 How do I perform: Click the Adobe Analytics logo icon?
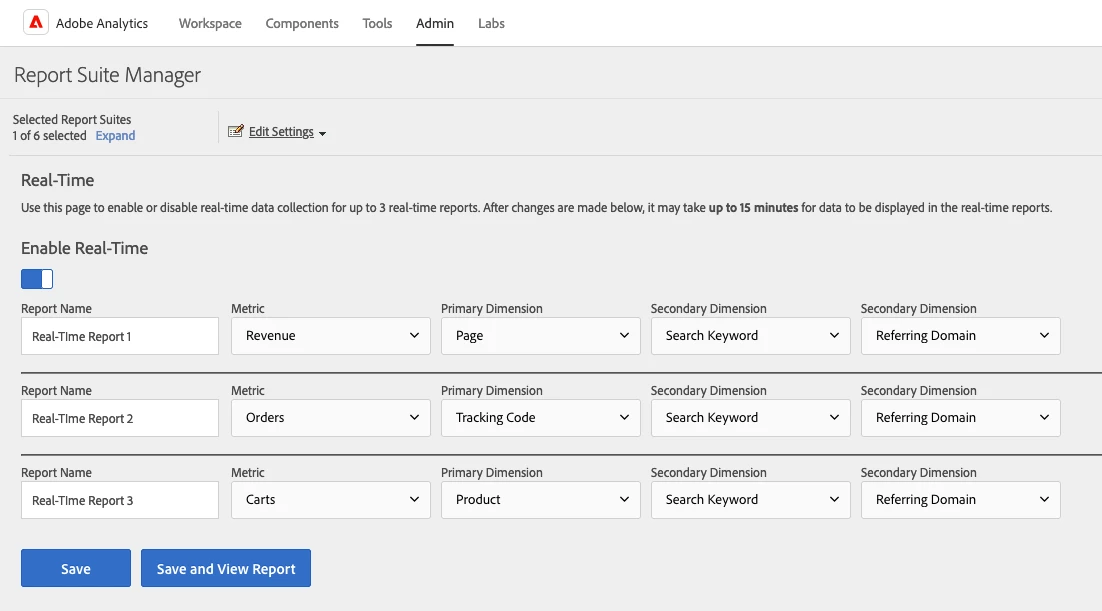click(x=36, y=23)
